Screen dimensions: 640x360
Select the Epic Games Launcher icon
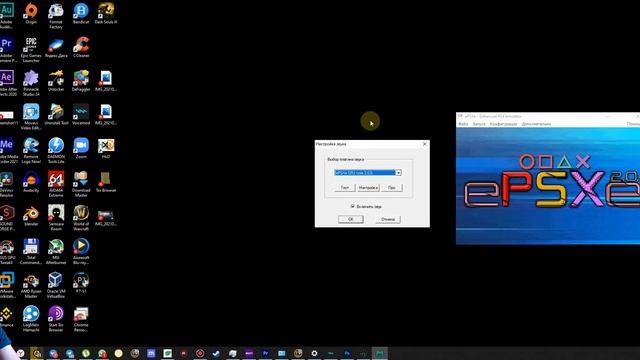31,49
